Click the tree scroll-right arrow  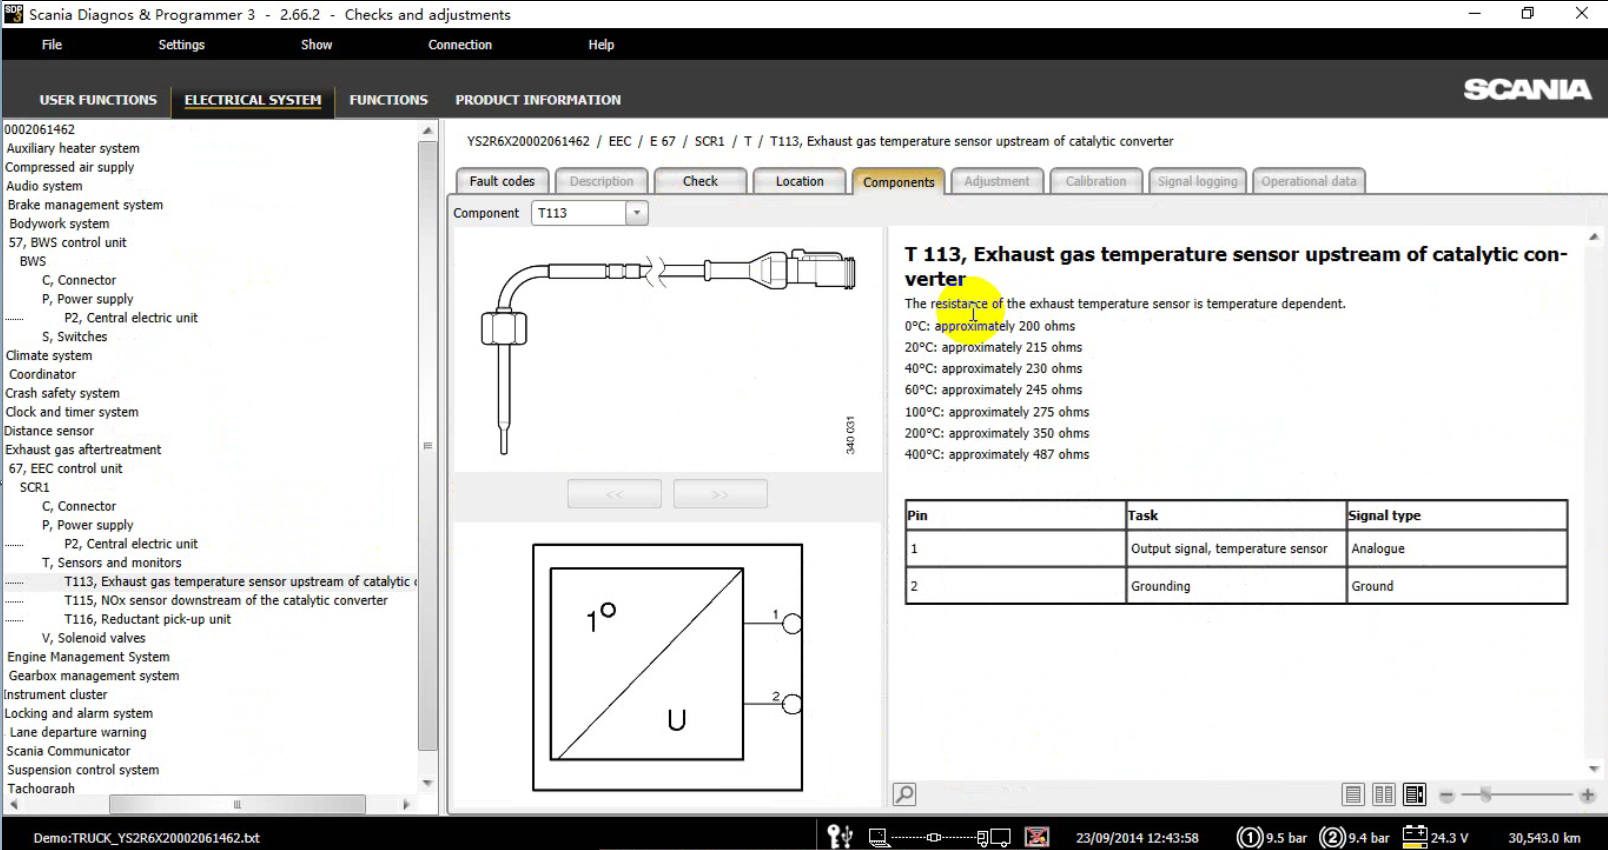click(406, 804)
